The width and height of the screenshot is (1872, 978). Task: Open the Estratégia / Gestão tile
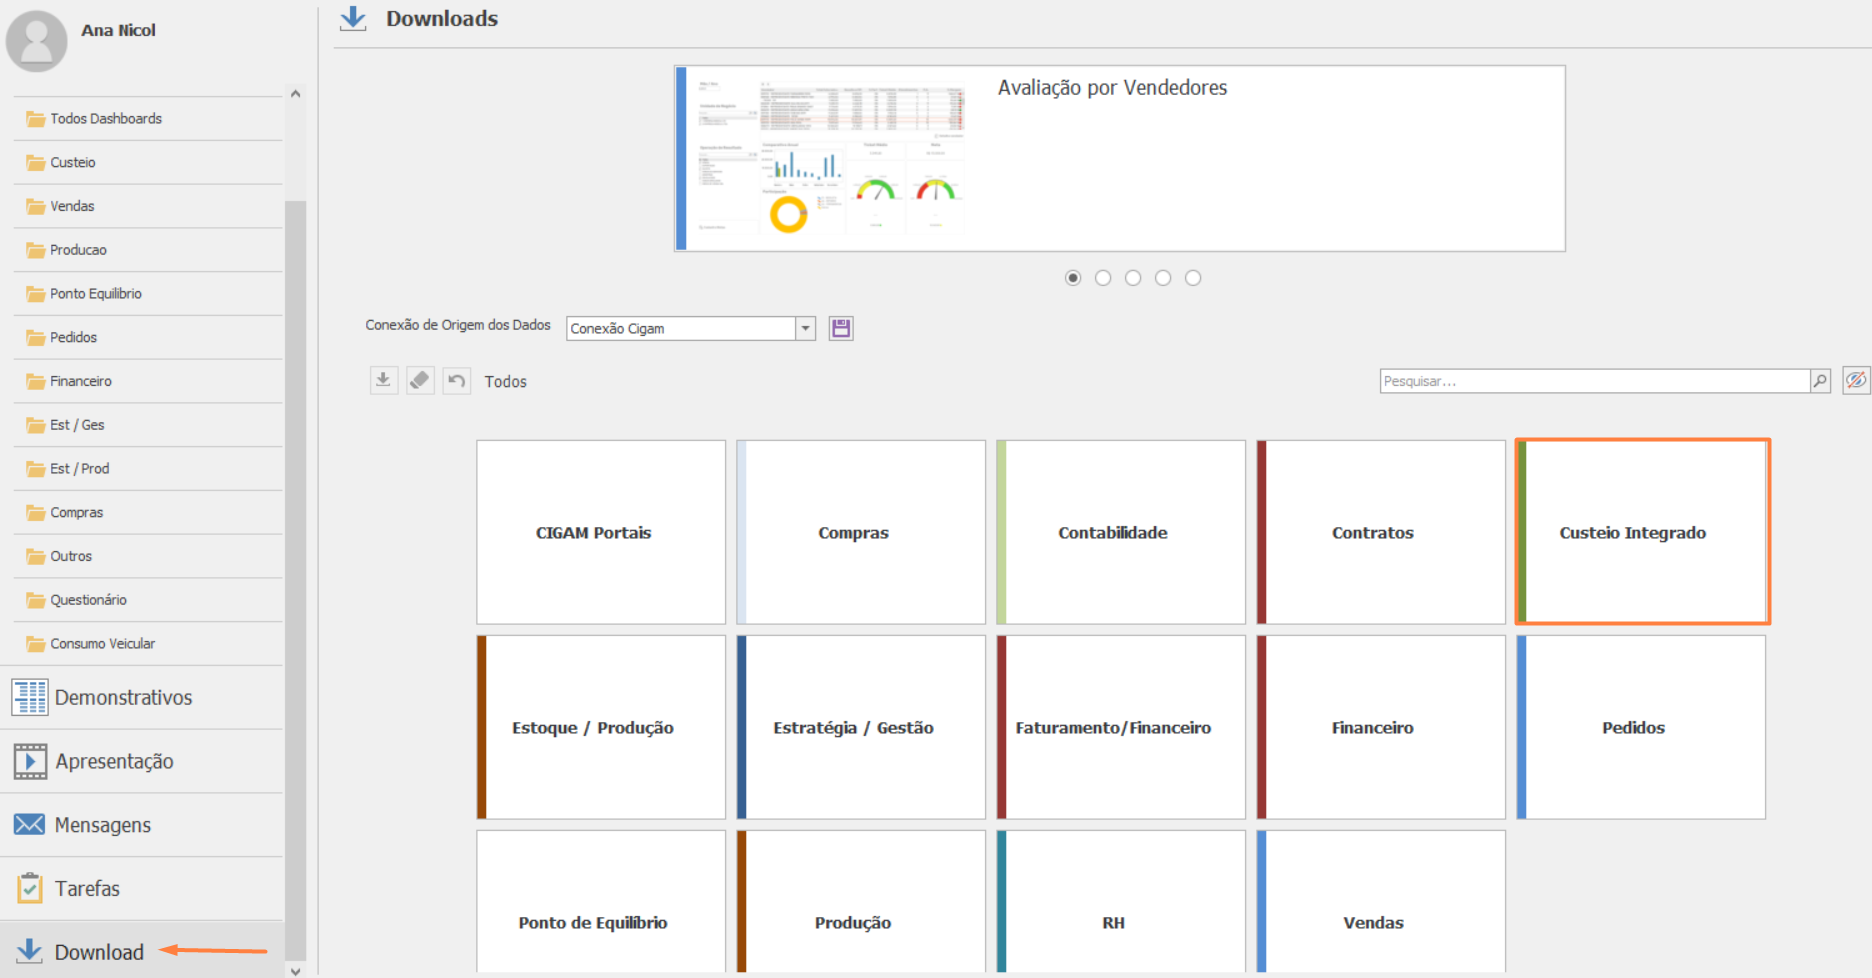point(861,727)
